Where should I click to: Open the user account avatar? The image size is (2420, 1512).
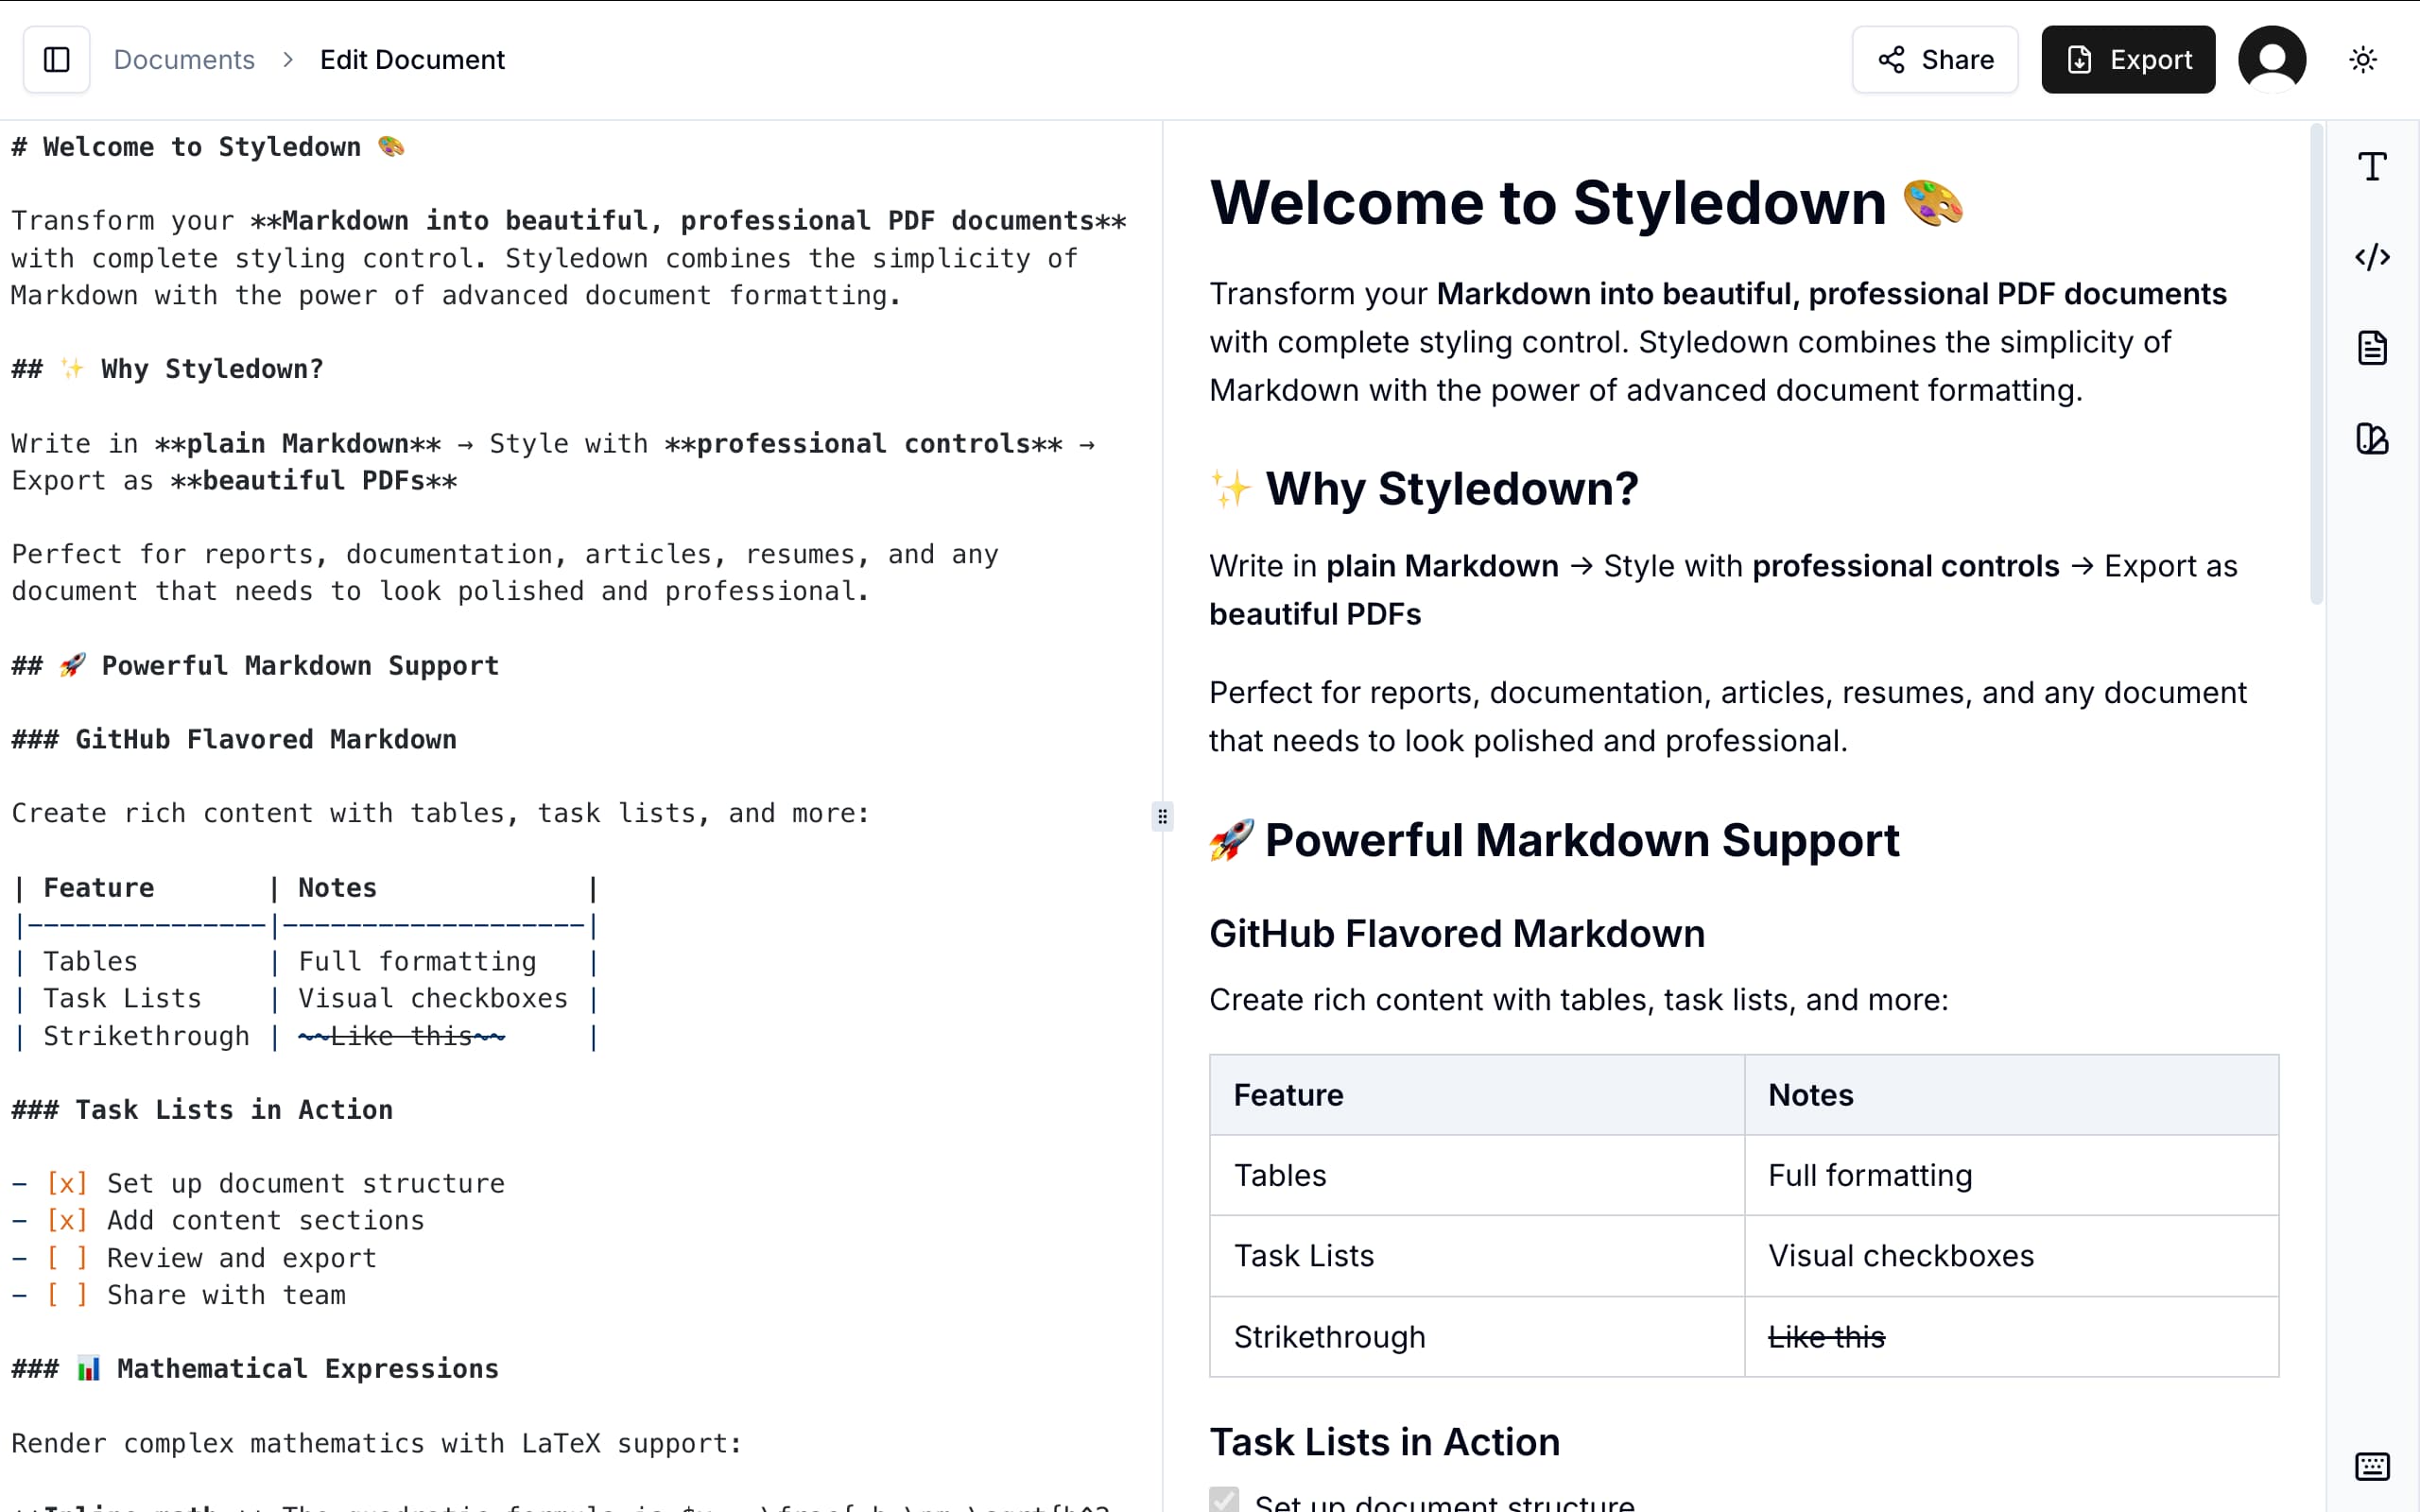(x=2272, y=58)
